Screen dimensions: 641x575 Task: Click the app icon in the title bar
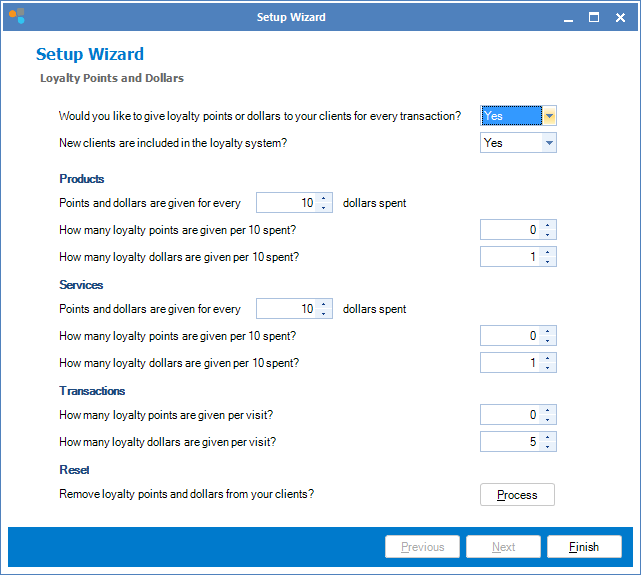16,16
